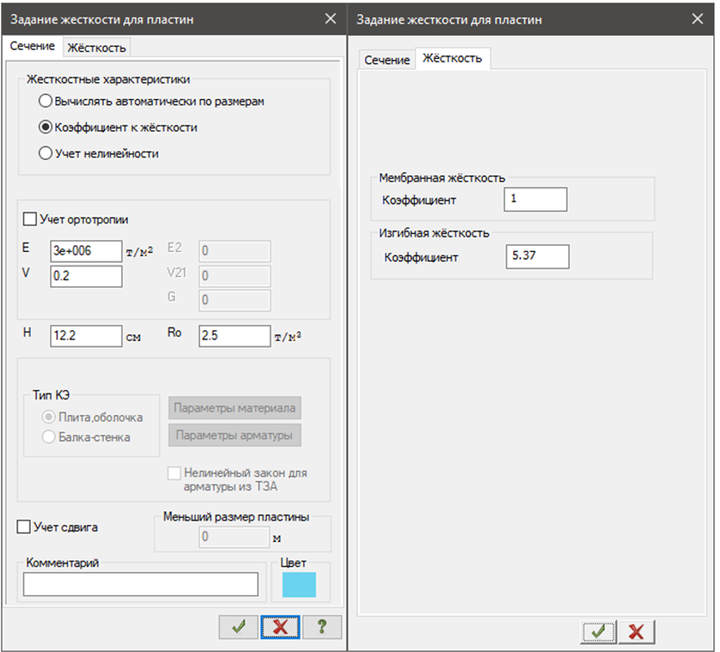Toggle the "Учет сдвига" checkbox

[x=25, y=526]
